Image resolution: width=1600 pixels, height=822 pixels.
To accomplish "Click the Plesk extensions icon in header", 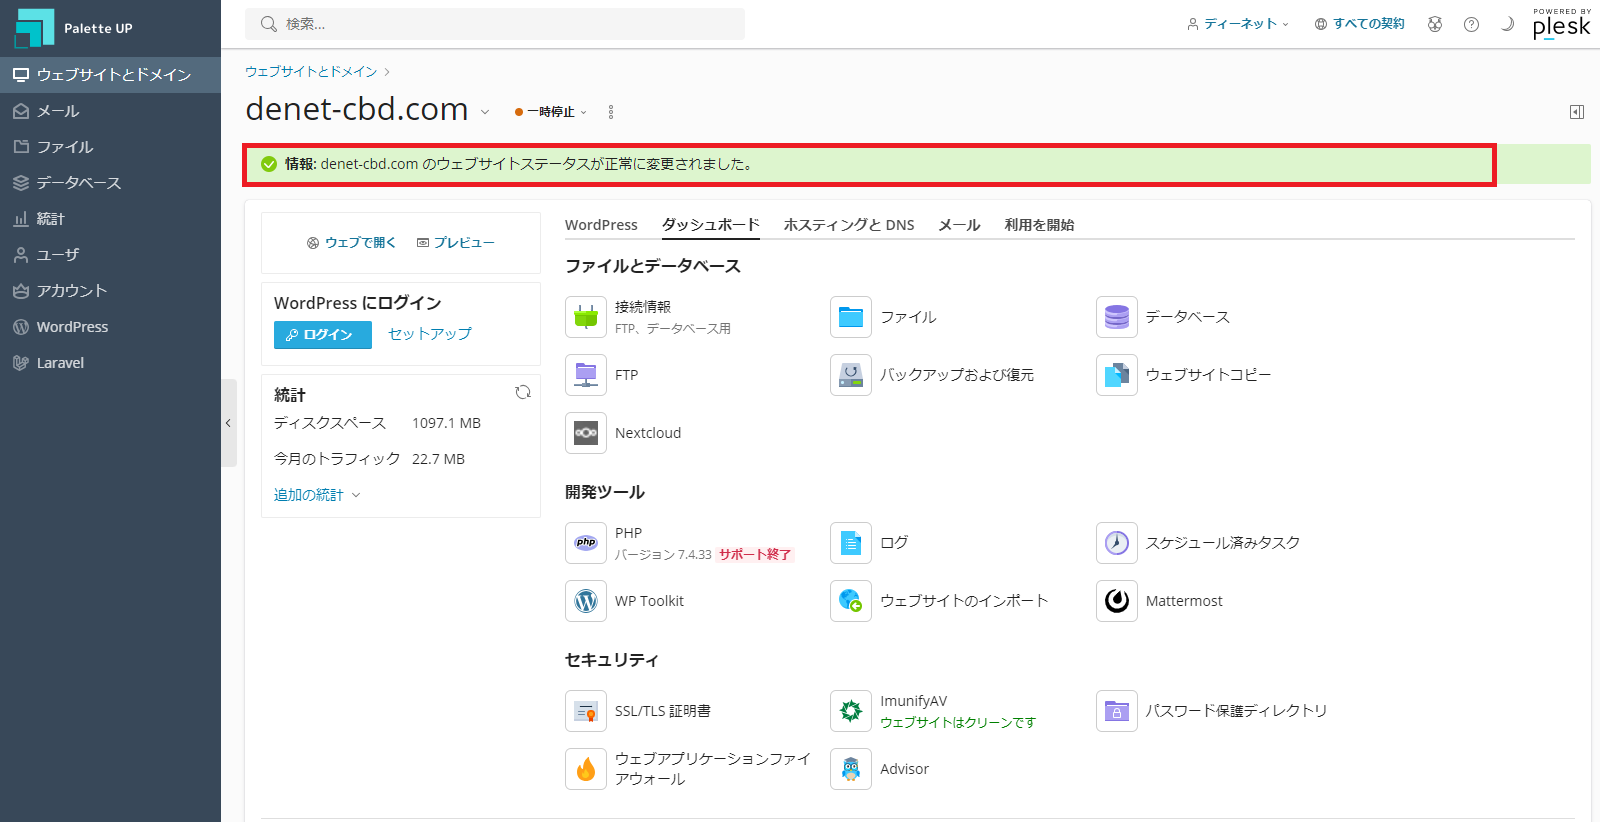I will (1435, 24).
